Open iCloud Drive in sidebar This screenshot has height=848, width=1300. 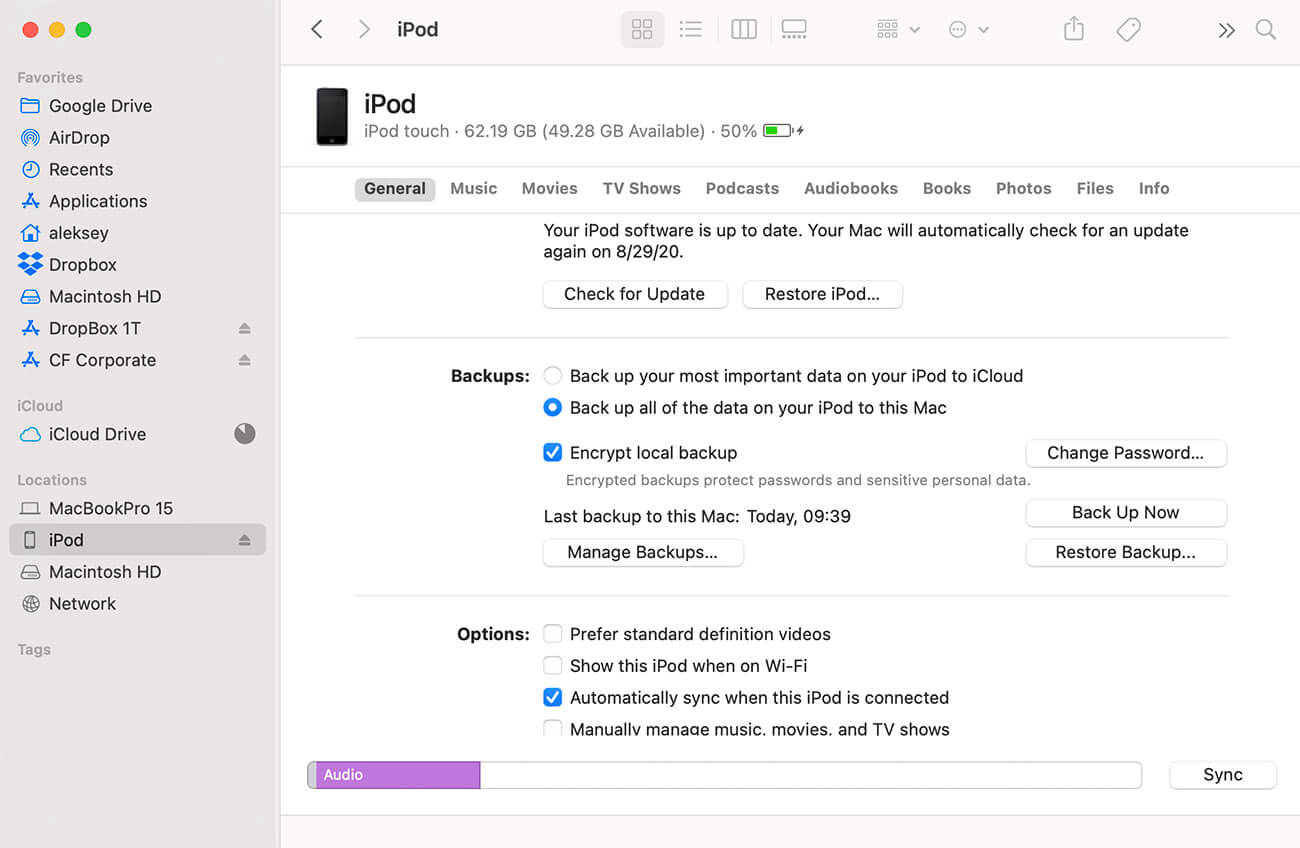[97, 435]
